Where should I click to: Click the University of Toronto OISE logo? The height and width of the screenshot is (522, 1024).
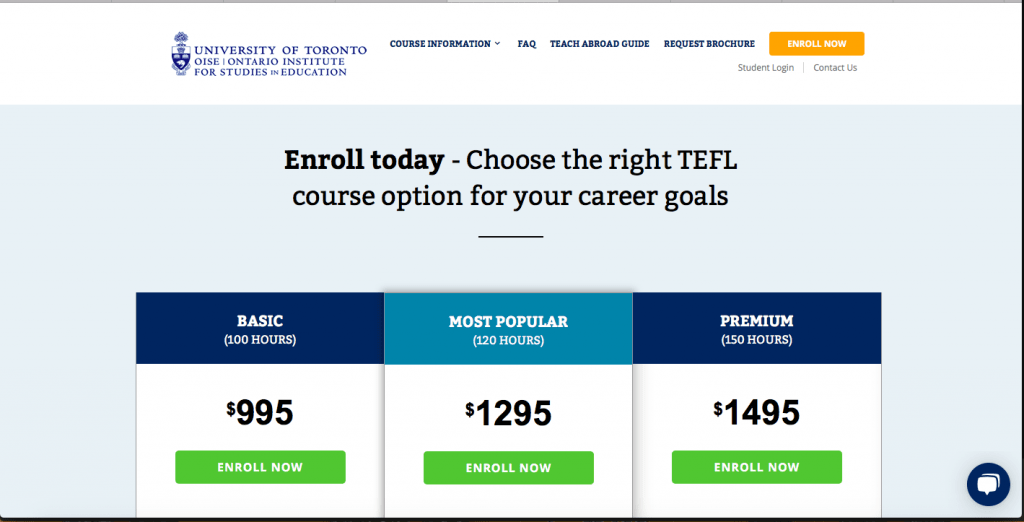pyautogui.click(x=268, y=54)
